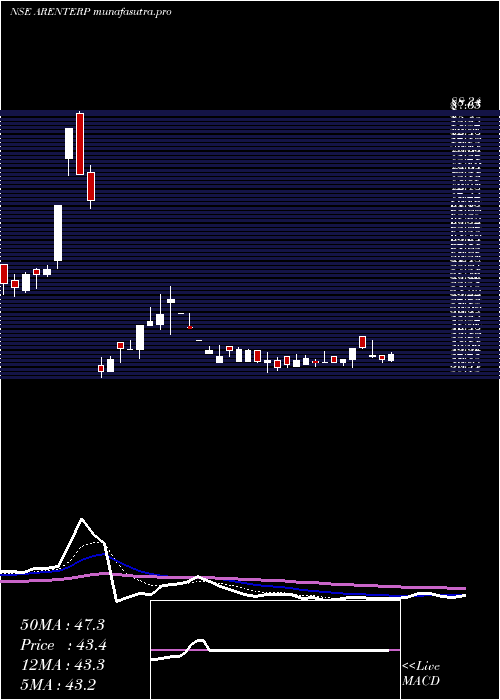Click the tallest red candlestick at the chart peak
500x700 pixels.
pyautogui.click(x=80, y=144)
